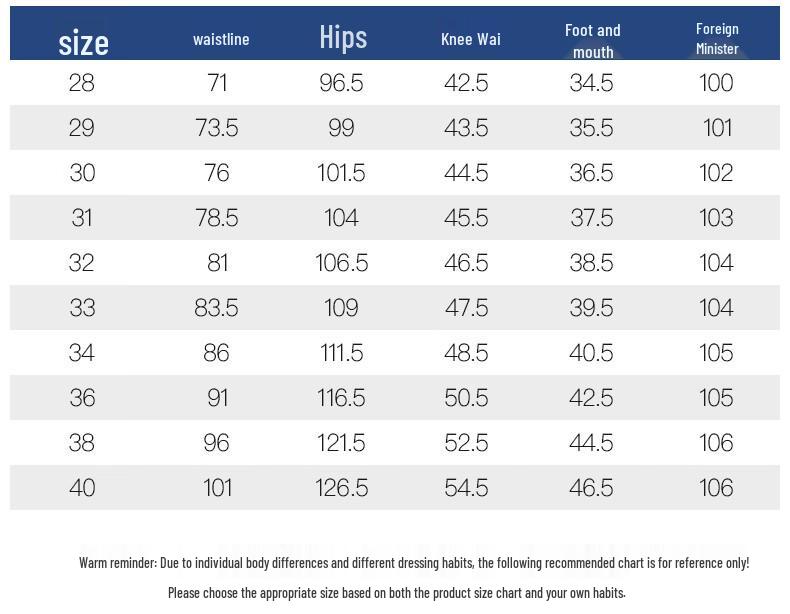Screen dimensions: 790x614
Task: Click the 'Warm reminder' disclaimer text
Action: [414, 563]
